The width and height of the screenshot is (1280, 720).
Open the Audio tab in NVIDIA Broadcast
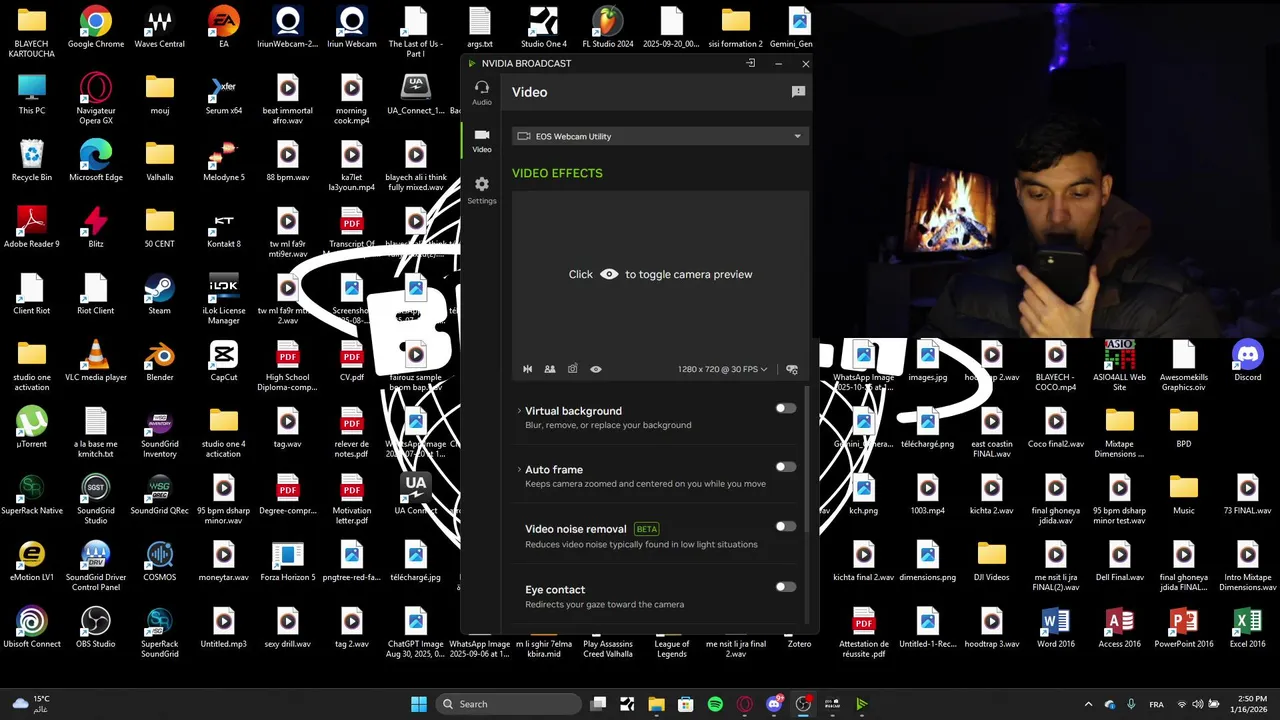[481, 93]
